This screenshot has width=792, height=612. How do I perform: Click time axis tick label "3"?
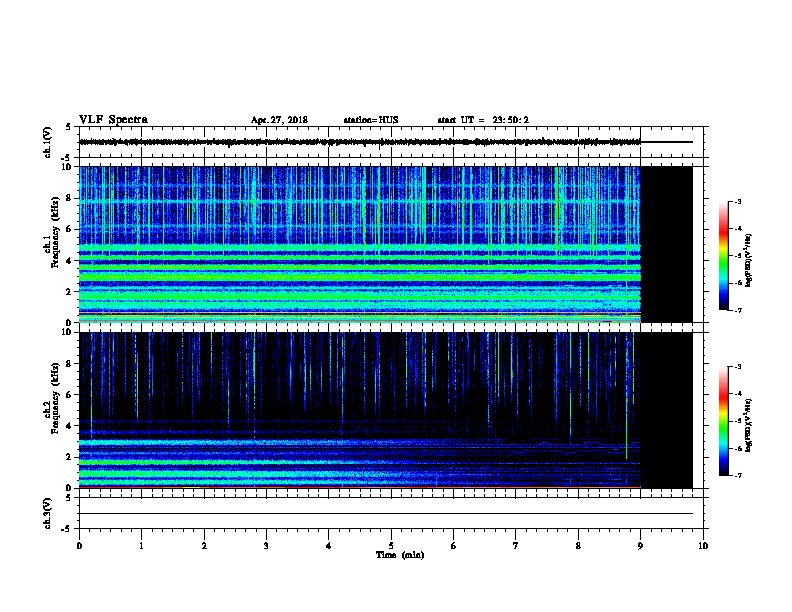click(266, 546)
